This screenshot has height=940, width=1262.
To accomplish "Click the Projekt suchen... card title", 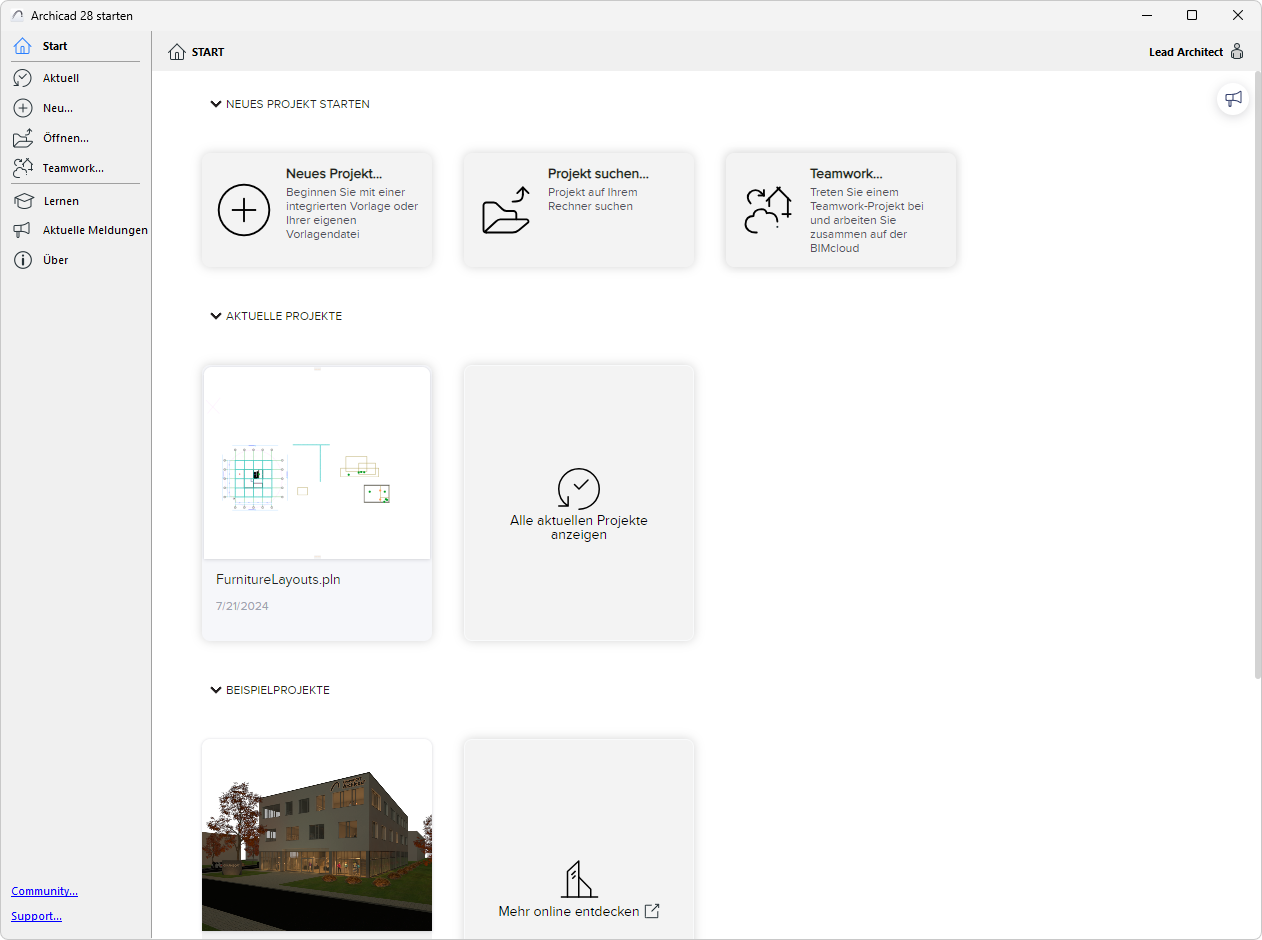I will (598, 174).
